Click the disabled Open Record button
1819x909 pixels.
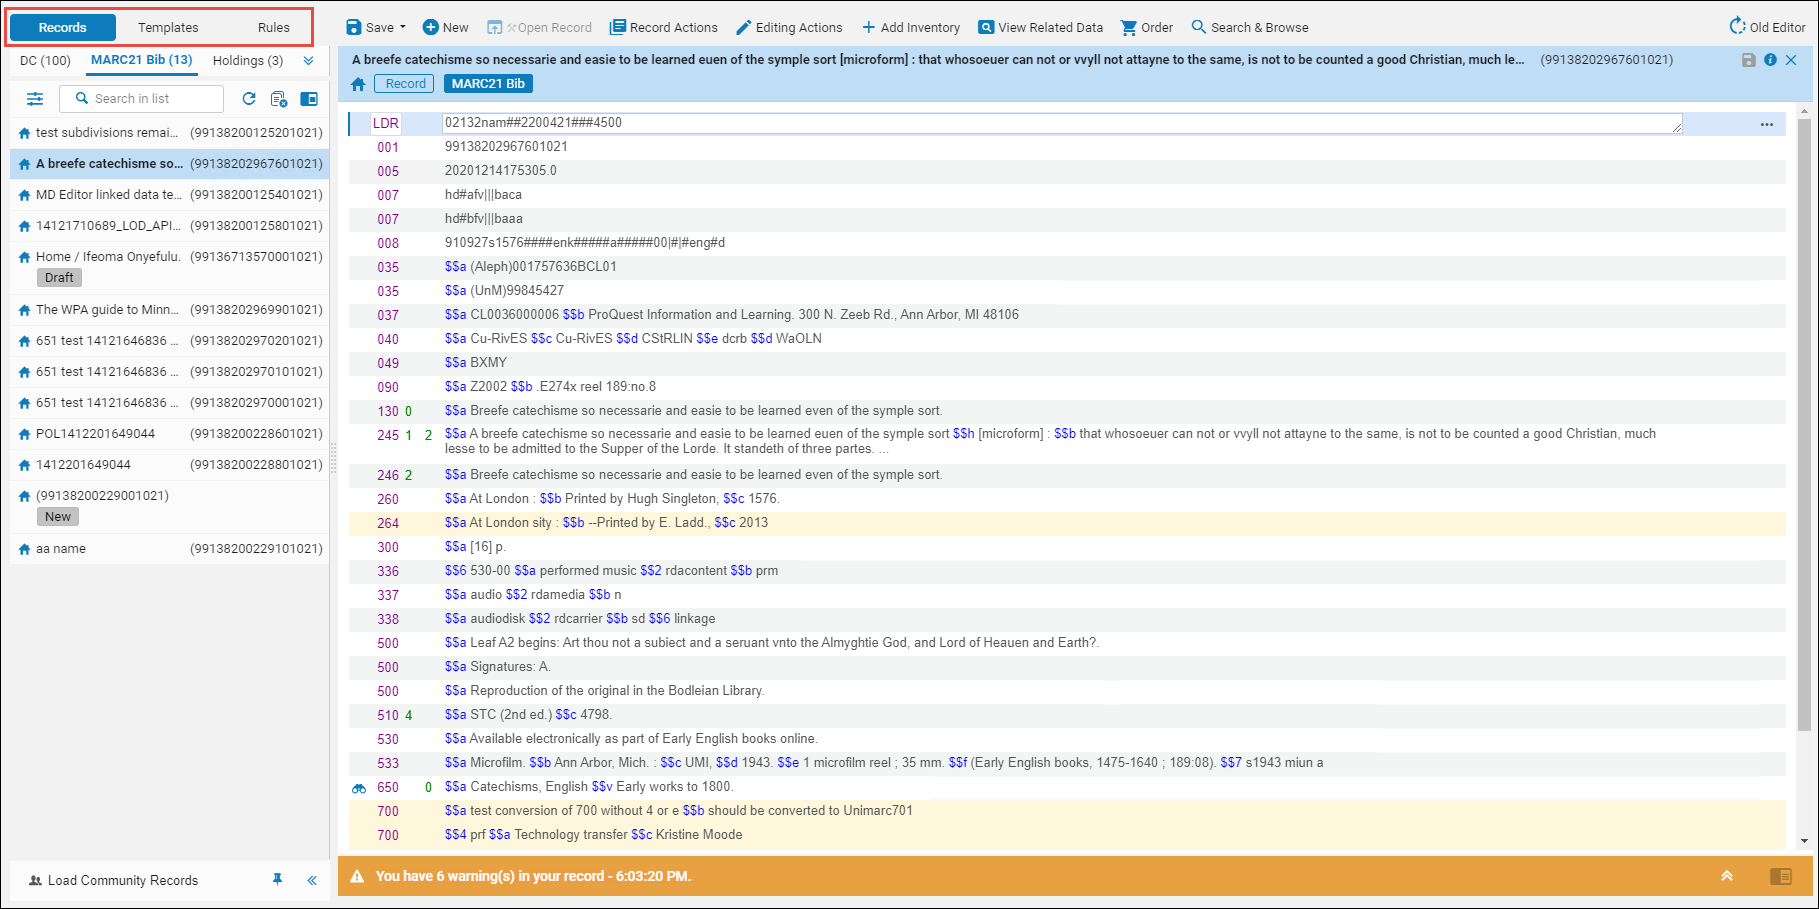tap(539, 28)
